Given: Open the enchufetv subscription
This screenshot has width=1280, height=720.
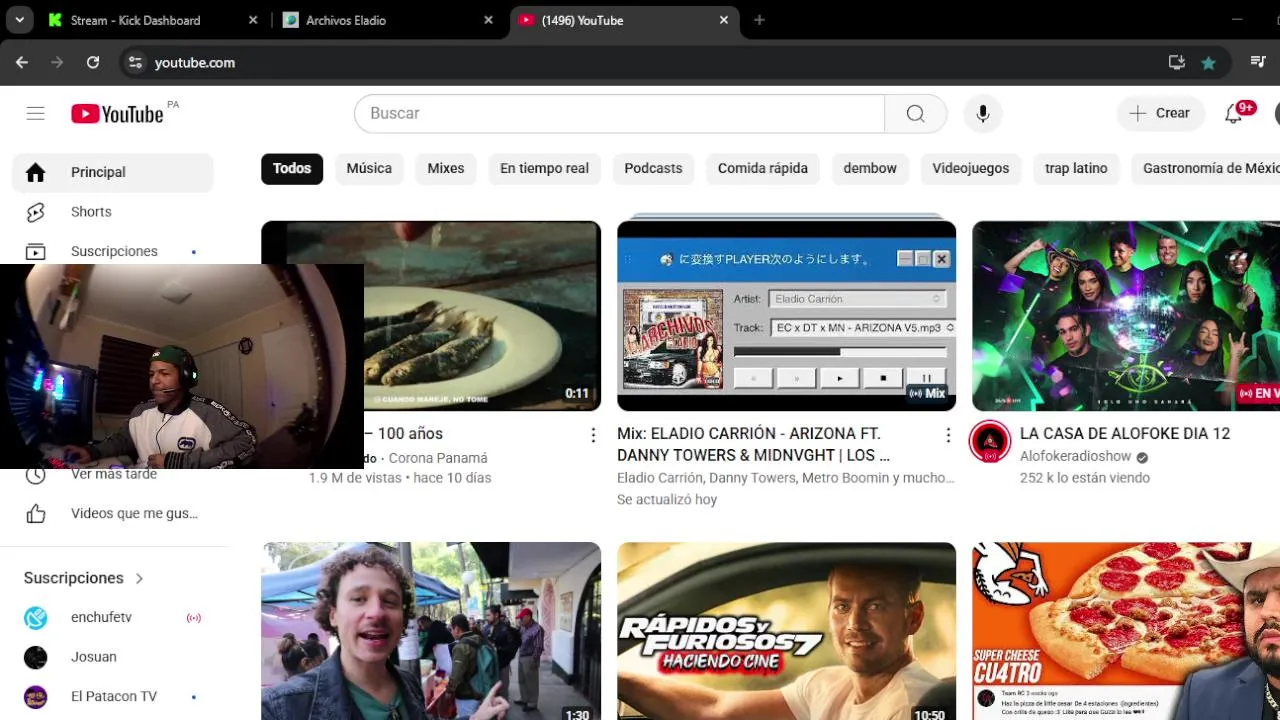Looking at the screenshot, I should (113, 618).
